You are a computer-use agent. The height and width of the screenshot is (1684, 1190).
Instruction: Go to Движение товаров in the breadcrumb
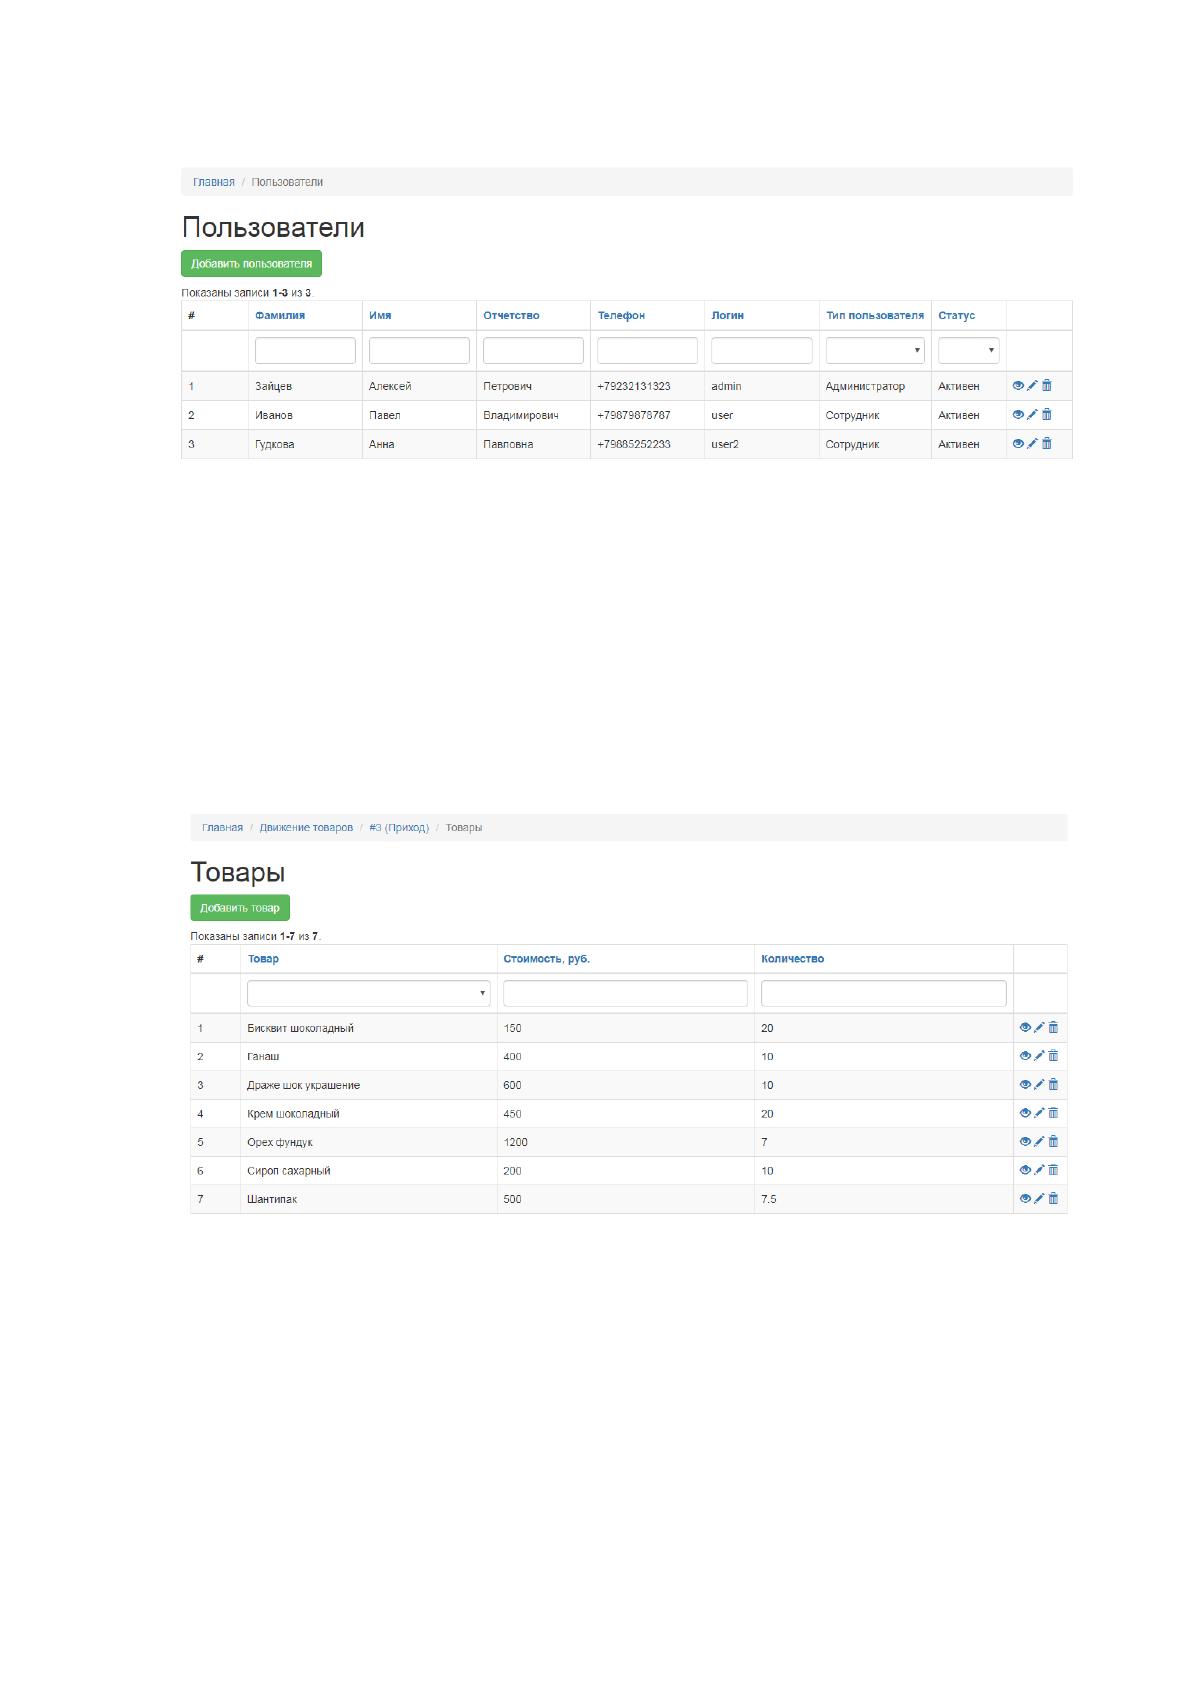coord(306,827)
